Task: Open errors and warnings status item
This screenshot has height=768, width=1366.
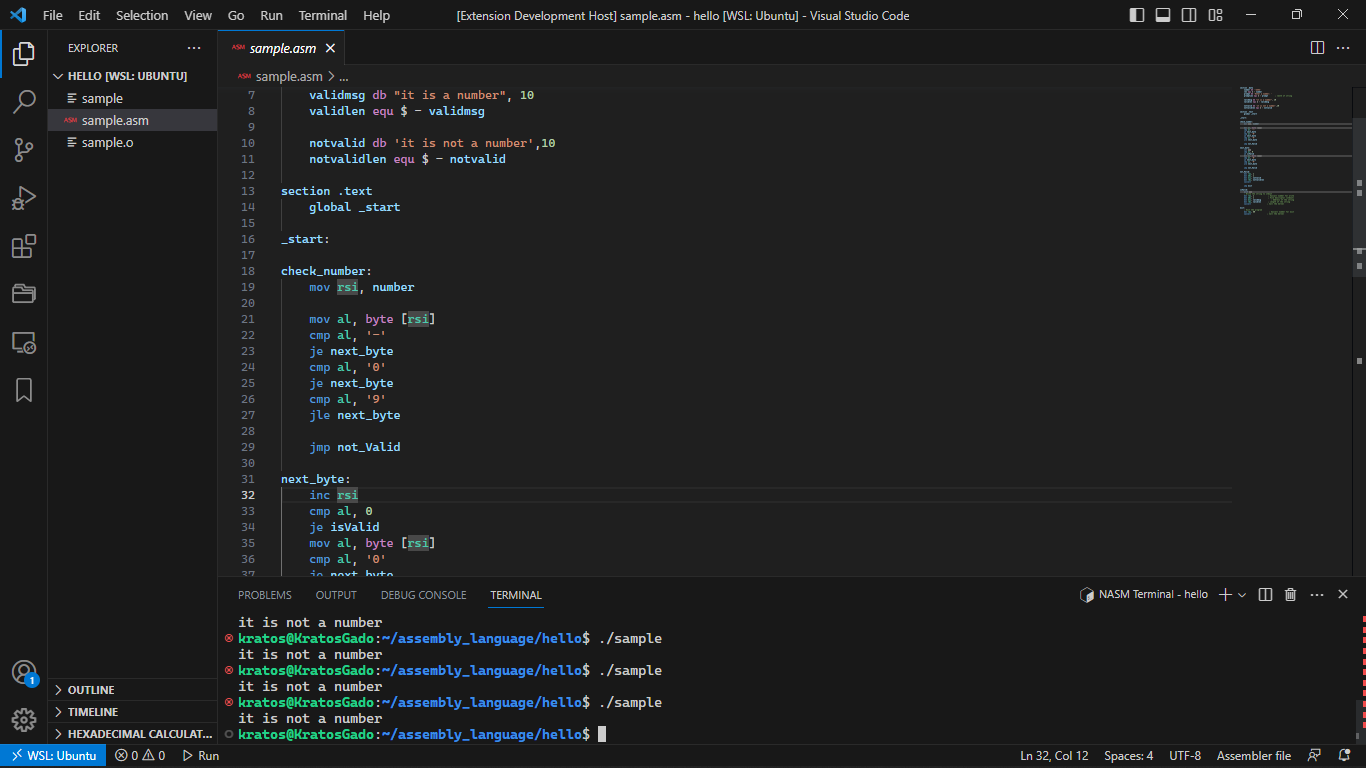Action: pos(140,756)
